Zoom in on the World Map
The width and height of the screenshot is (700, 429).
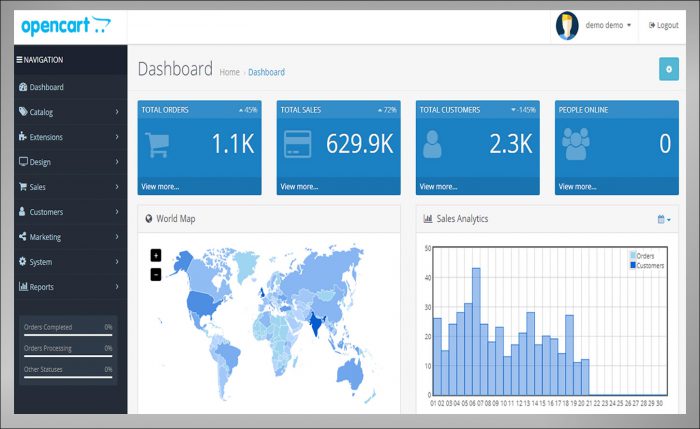pos(156,256)
